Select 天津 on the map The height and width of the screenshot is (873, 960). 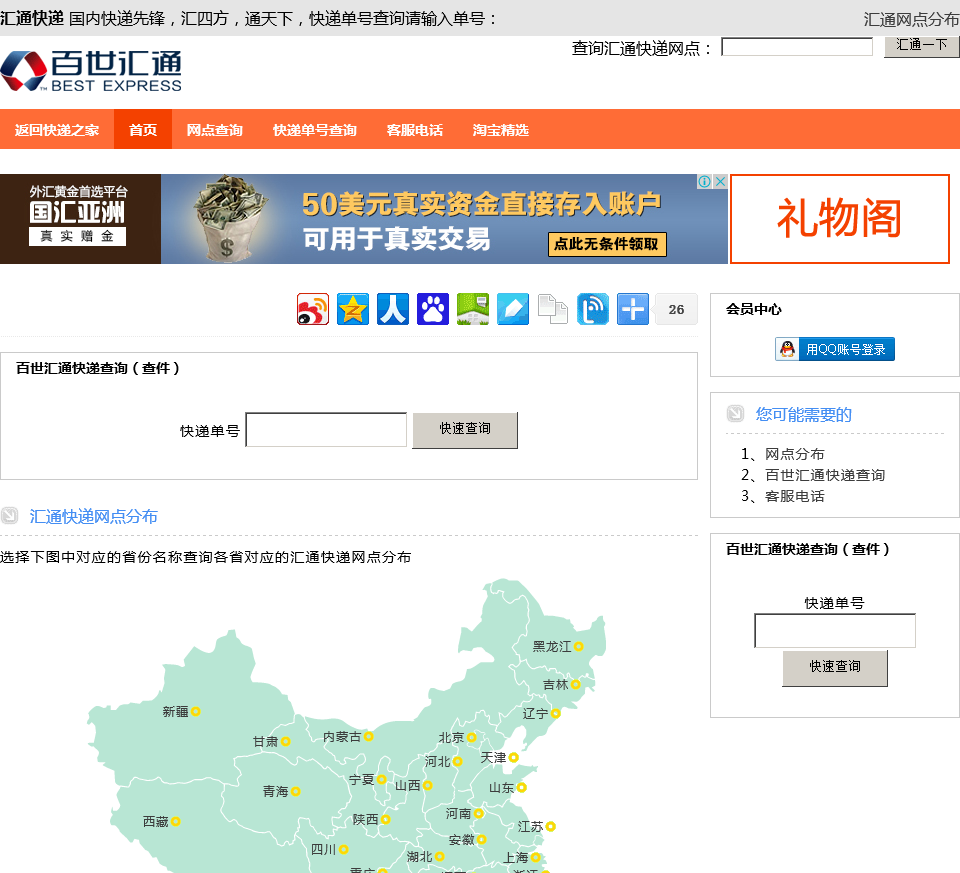[x=500, y=758]
